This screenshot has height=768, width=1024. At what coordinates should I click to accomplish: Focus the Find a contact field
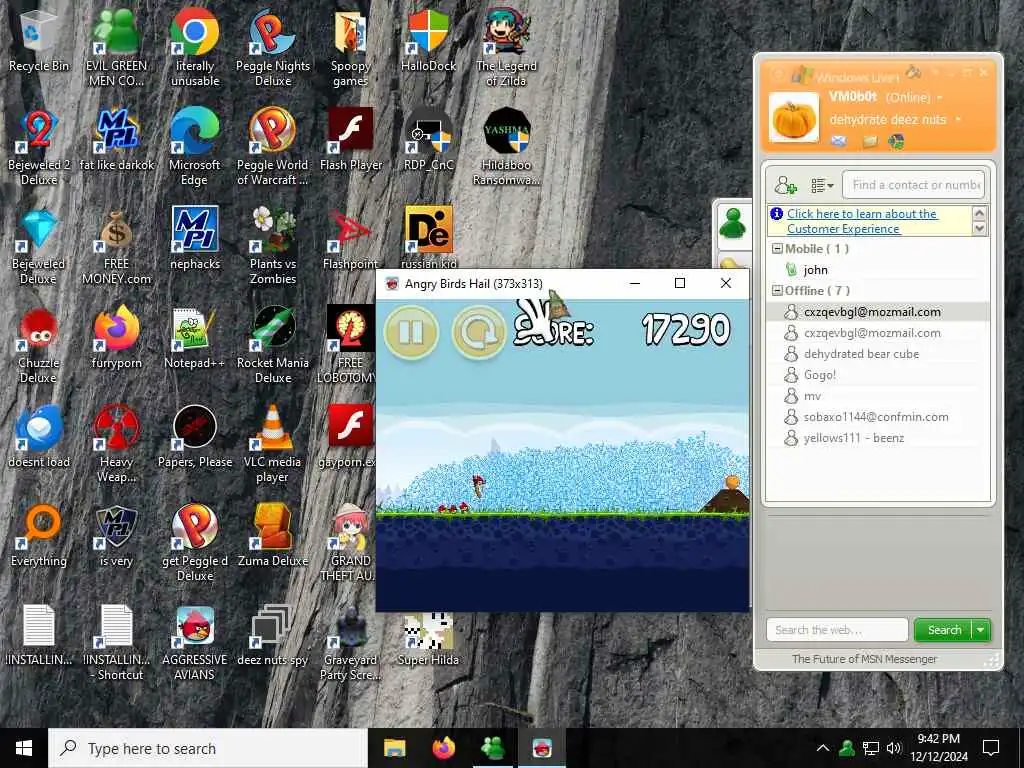pos(913,185)
